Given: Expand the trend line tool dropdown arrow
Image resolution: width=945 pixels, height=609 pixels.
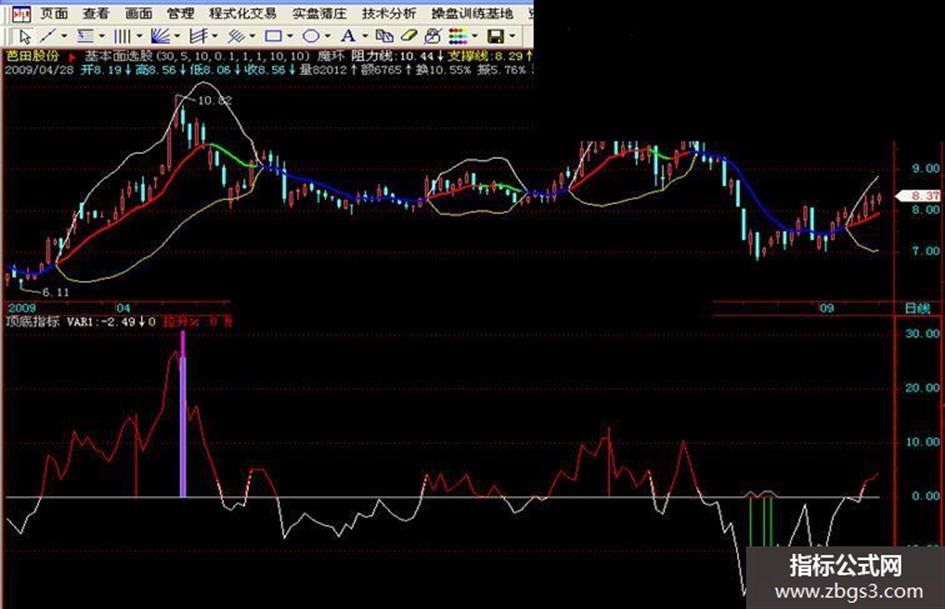Looking at the screenshot, I should 64,37.
